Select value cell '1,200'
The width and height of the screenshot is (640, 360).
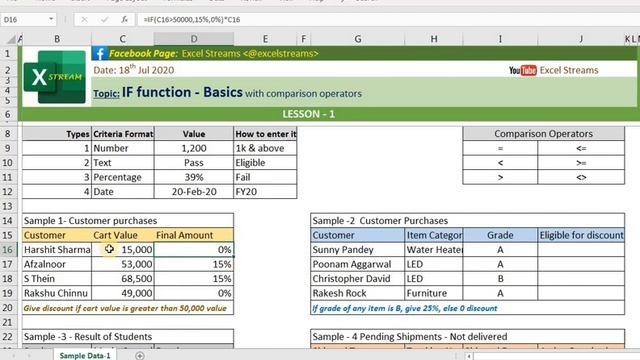pos(194,148)
